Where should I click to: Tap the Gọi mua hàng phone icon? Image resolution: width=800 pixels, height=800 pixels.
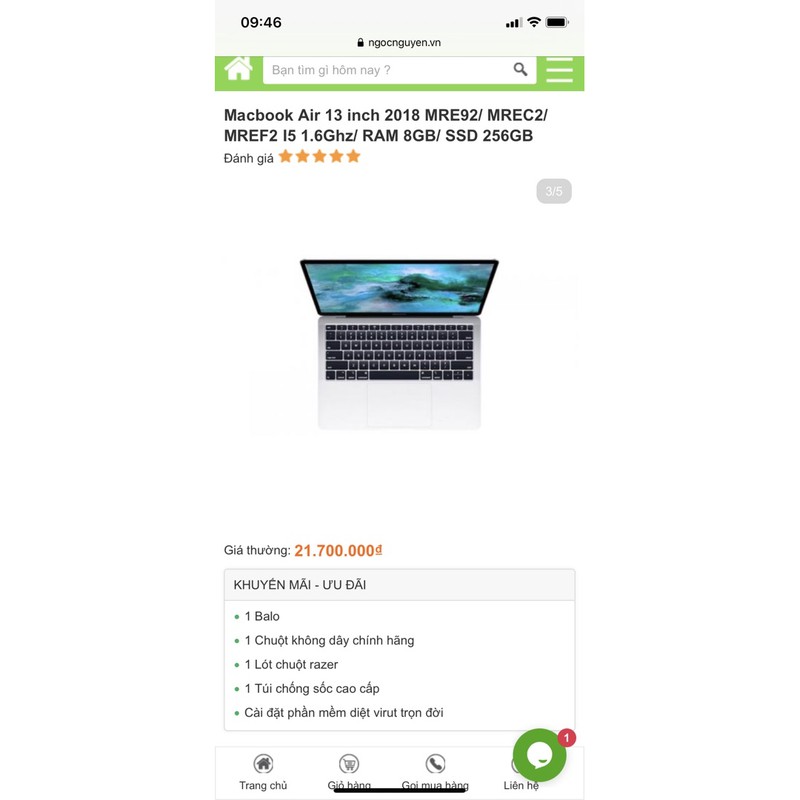coord(435,764)
